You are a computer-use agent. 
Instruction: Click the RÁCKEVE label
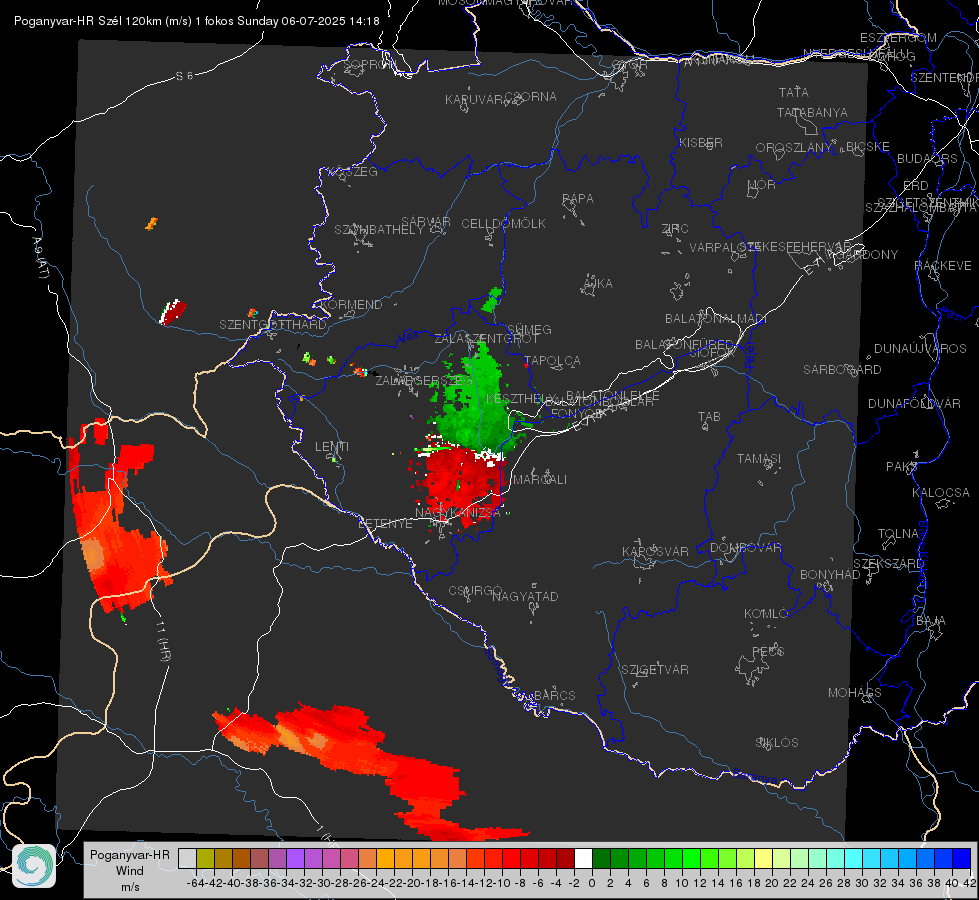(943, 266)
